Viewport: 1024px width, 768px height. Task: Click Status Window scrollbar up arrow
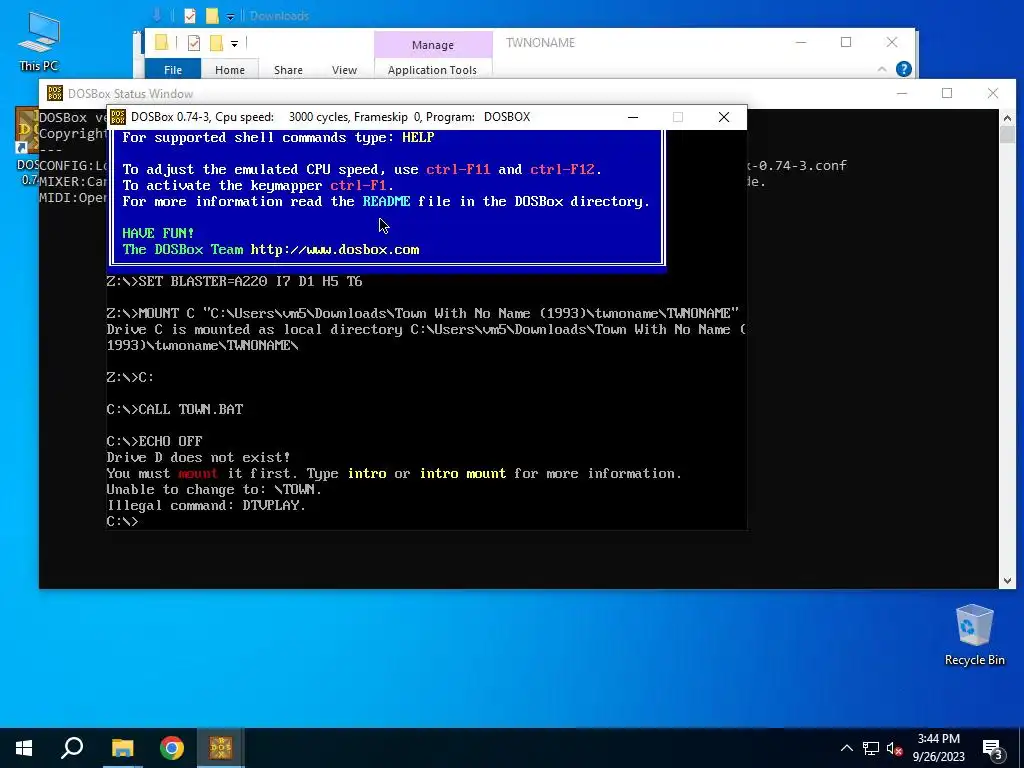point(1007,118)
